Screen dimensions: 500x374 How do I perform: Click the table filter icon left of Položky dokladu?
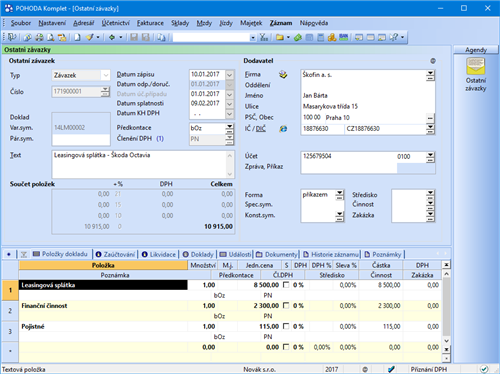(x=24, y=255)
